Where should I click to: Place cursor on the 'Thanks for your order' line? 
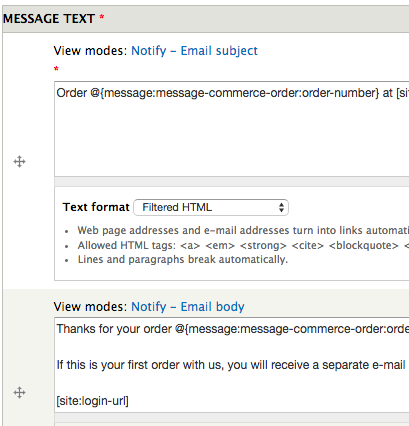(x=232, y=329)
